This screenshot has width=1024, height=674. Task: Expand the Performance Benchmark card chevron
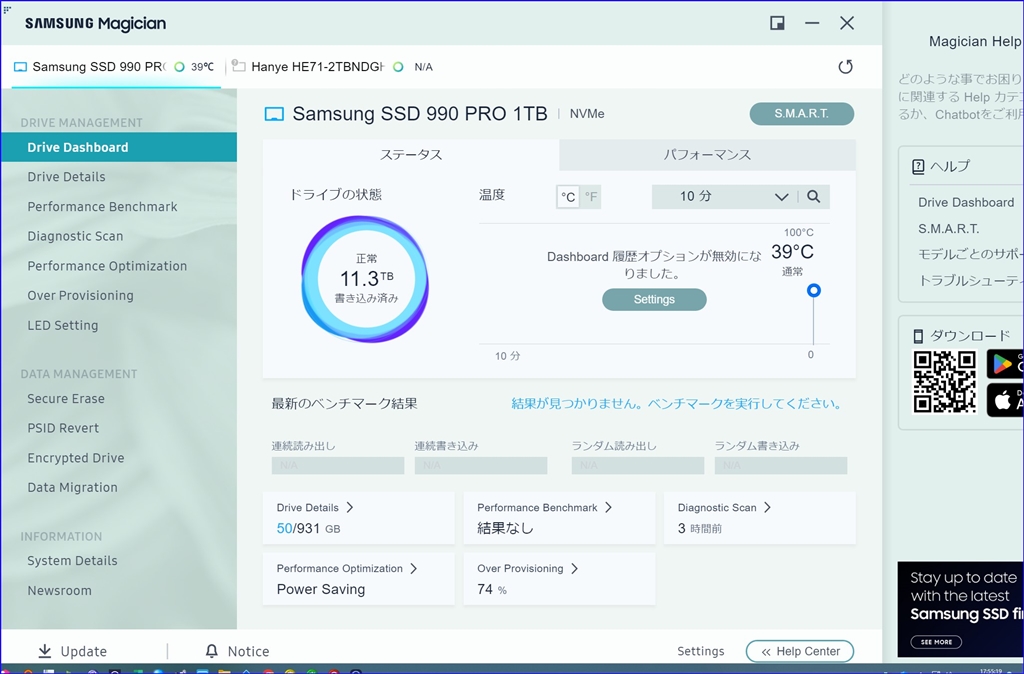pos(608,507)
